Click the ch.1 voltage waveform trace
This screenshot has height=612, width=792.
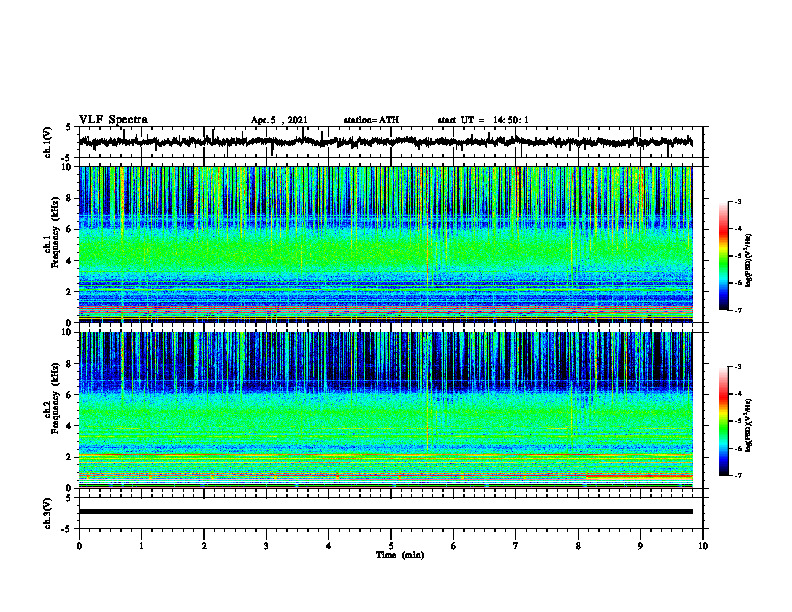pos(386,142)
